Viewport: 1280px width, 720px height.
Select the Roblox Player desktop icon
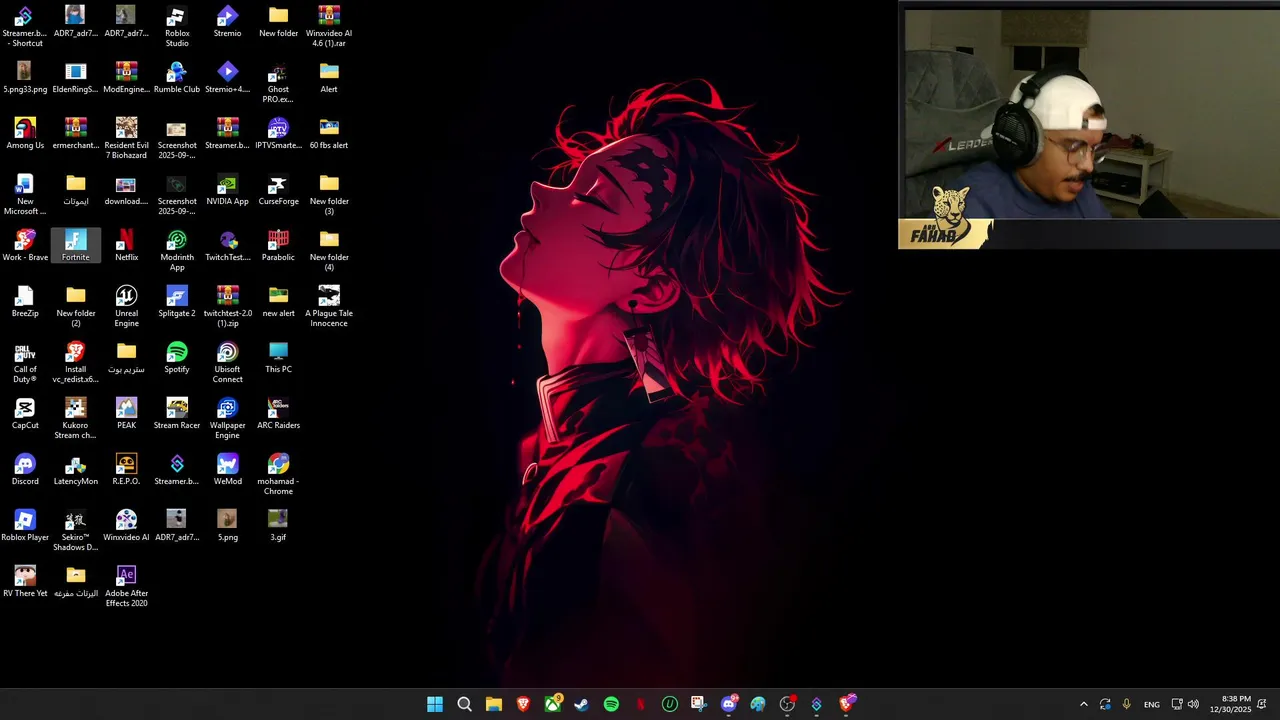click(25, 526)
